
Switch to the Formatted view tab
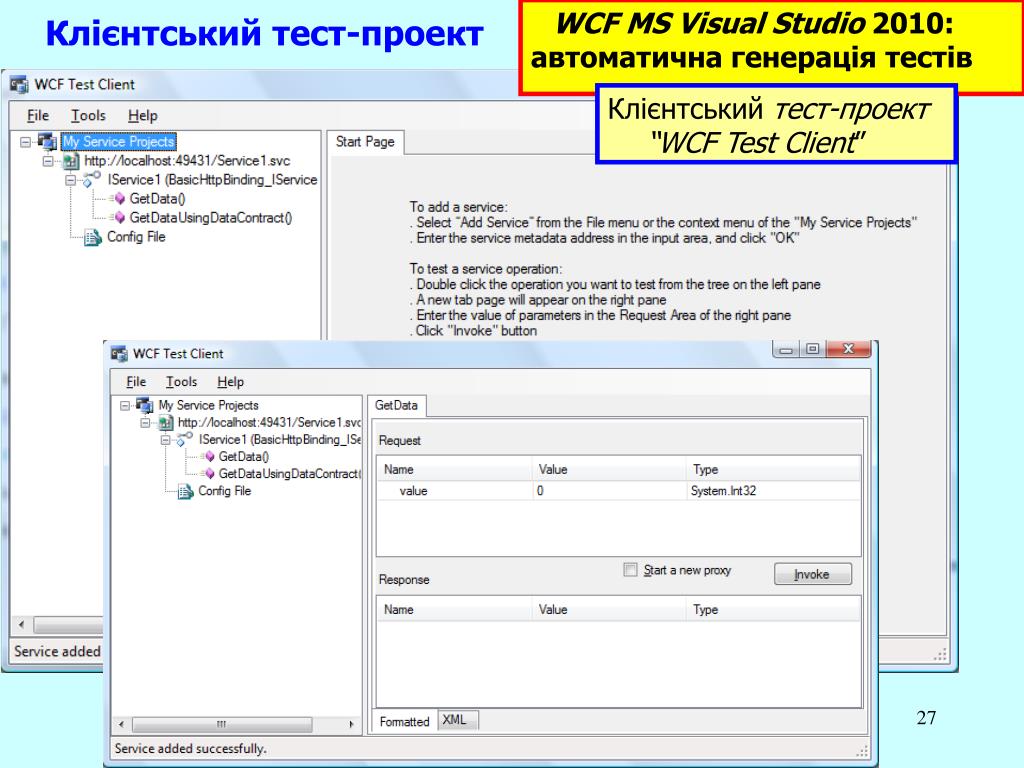click(404, 721)
